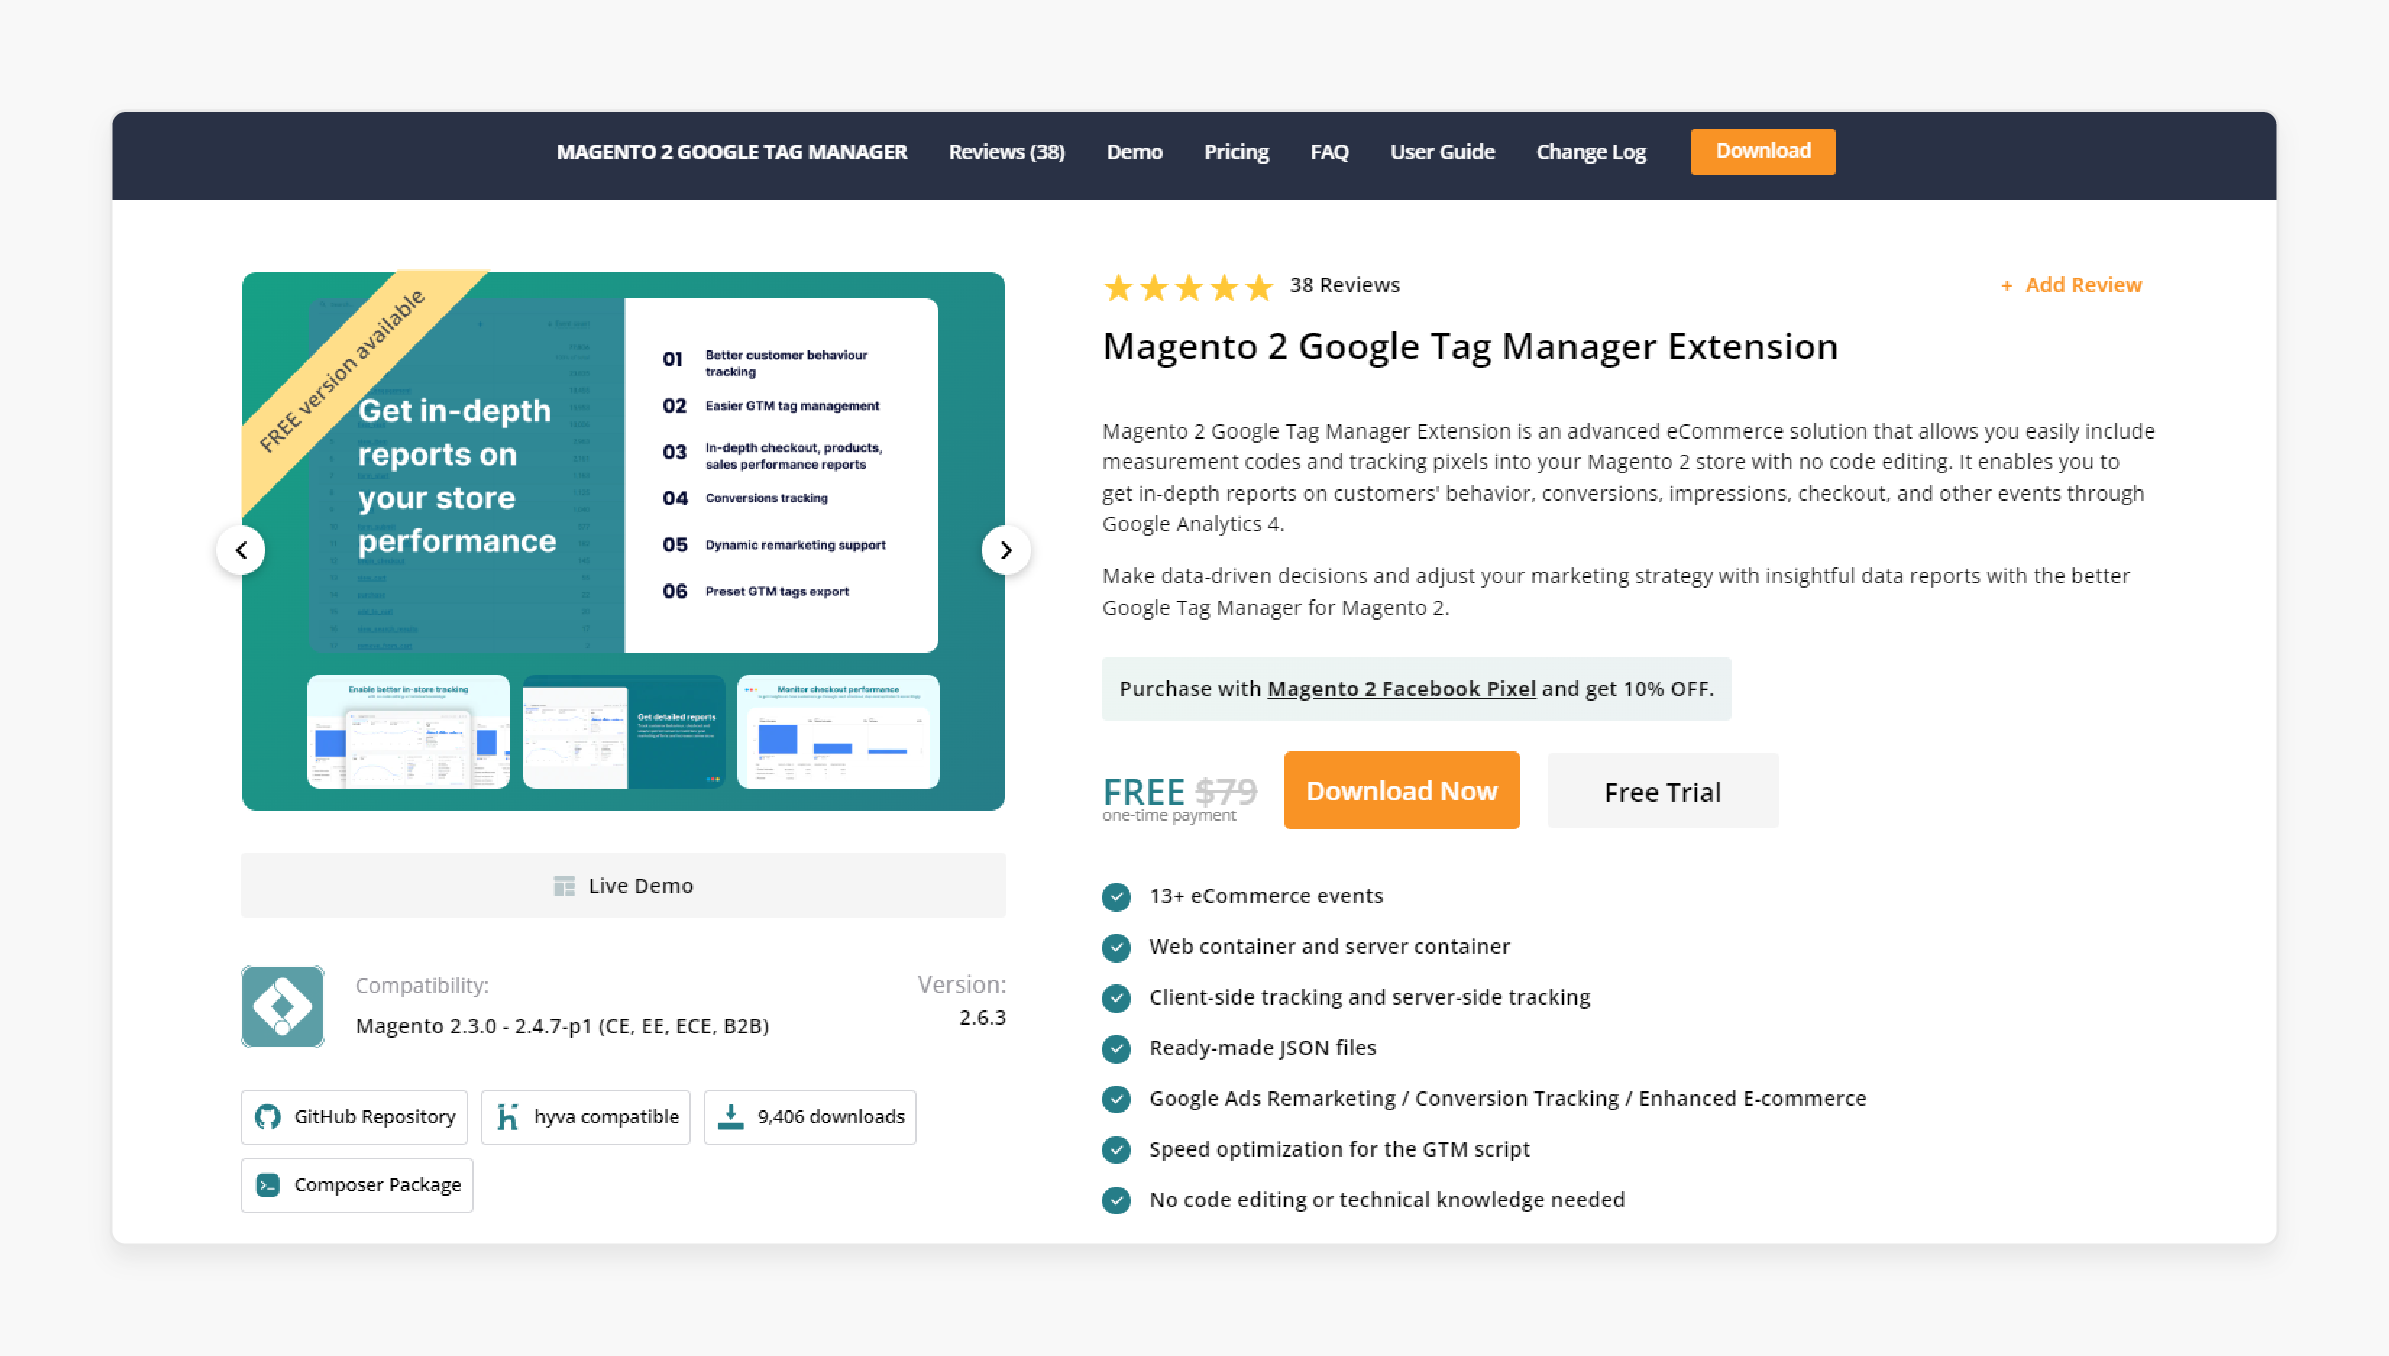Screen dimensions: 2389x1356
Task: Click the '38 Reviews' count text
Action: pyautogui.click(x=1344, y=285)
